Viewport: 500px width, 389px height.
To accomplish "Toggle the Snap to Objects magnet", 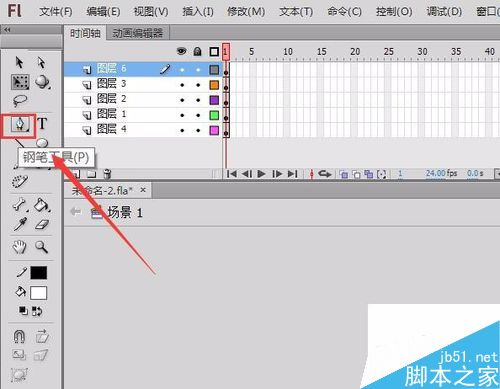I will [19, 336].
